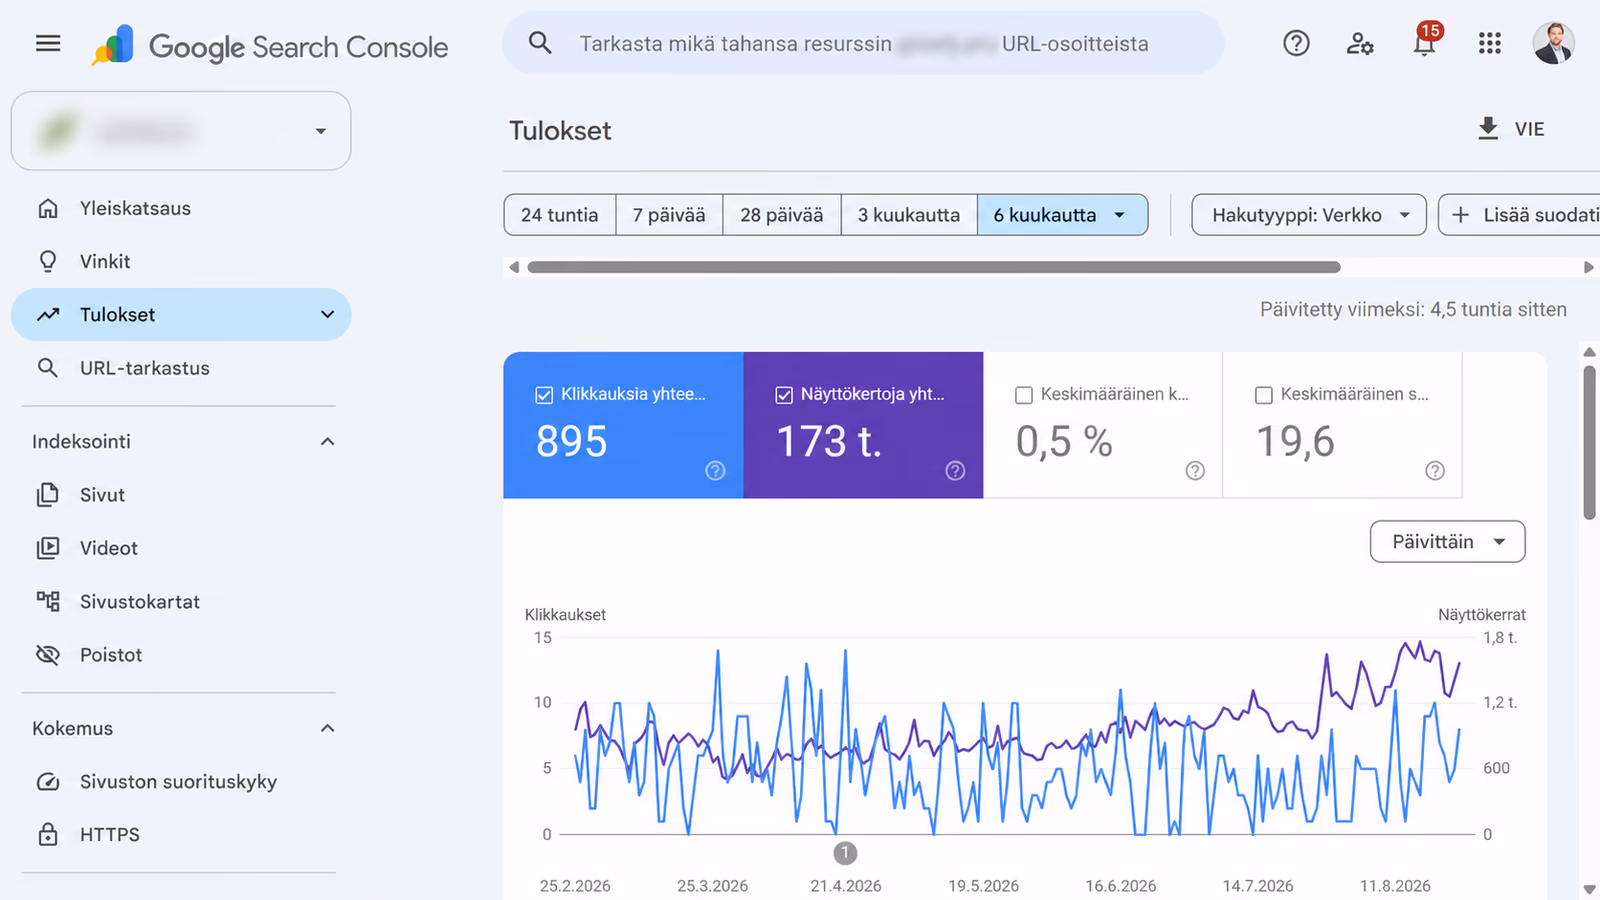Show help for Klikkauksia yhteensä card

[715, 471]
